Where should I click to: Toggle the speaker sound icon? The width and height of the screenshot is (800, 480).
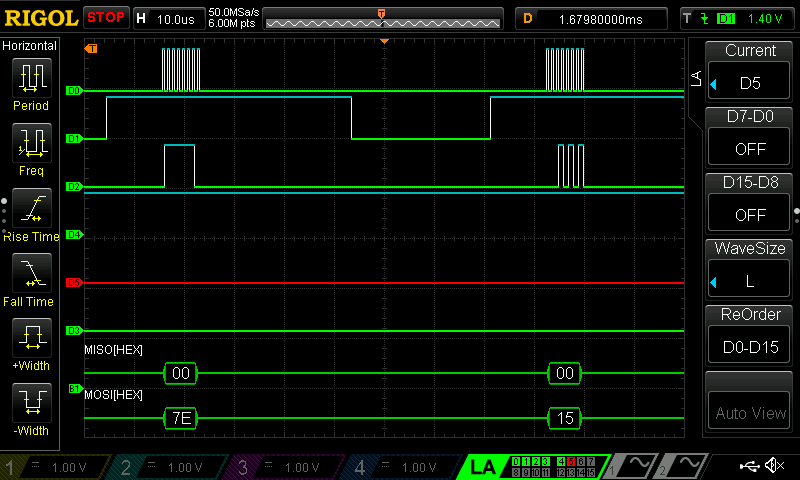pyautogui.click(x=774, y=466)
